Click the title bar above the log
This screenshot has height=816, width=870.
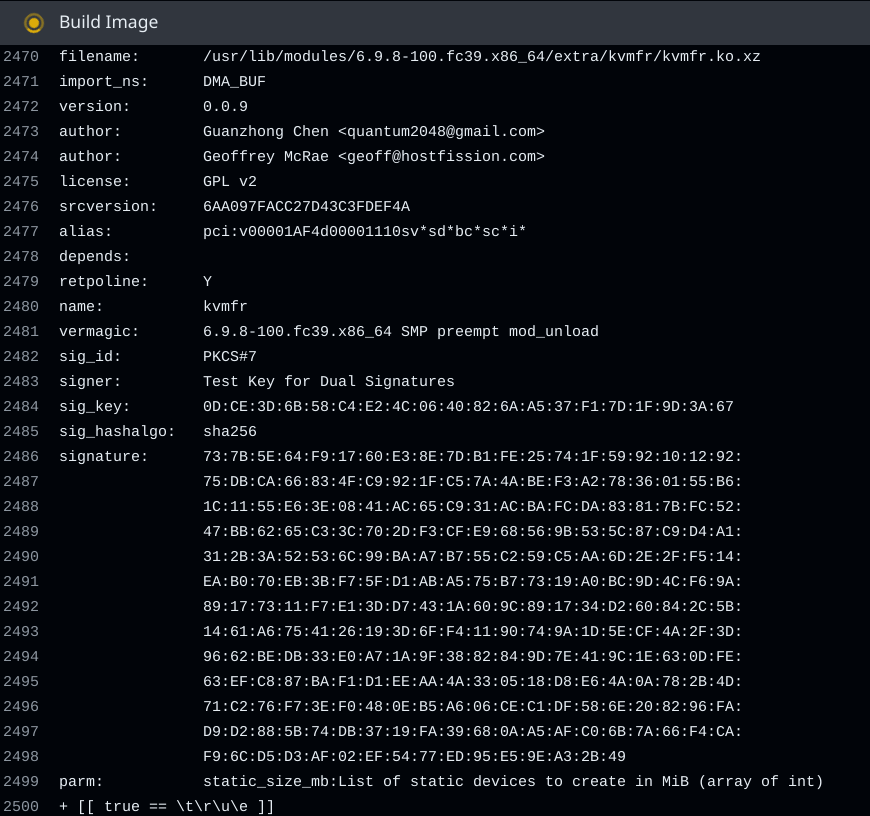click(435, 22)
